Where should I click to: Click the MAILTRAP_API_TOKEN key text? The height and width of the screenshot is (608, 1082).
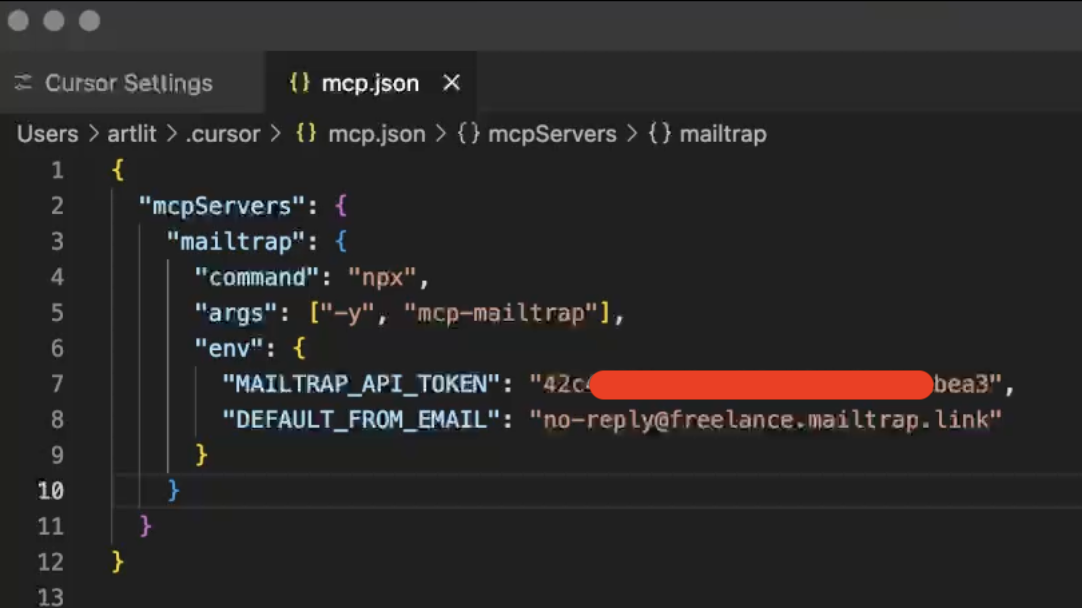tap(360, 384)
